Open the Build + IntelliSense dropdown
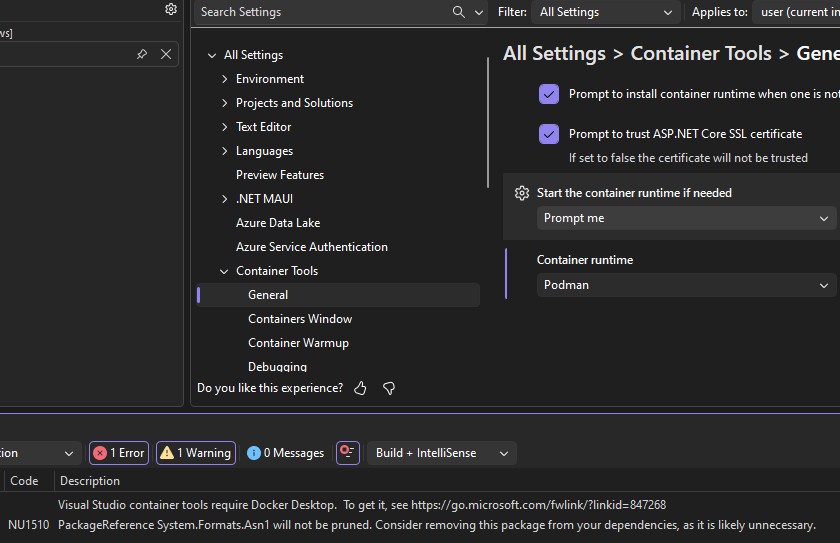Image resolution: width=840 pixels, height=543 pixels. [442, 453]
